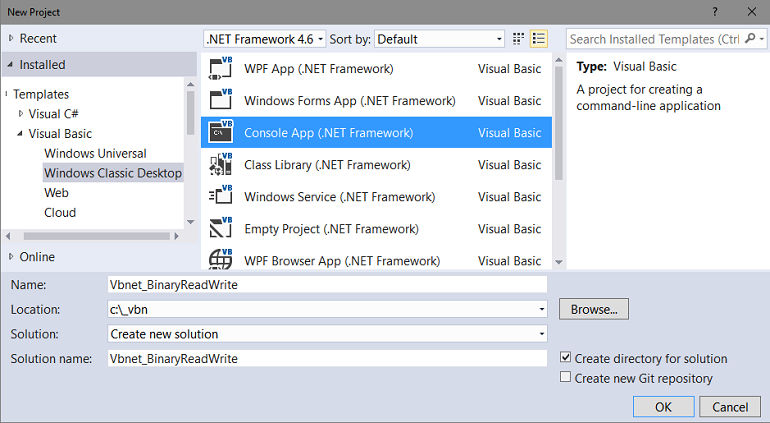Click the project Name input field
770x423 pixels.
coord(327,284)
